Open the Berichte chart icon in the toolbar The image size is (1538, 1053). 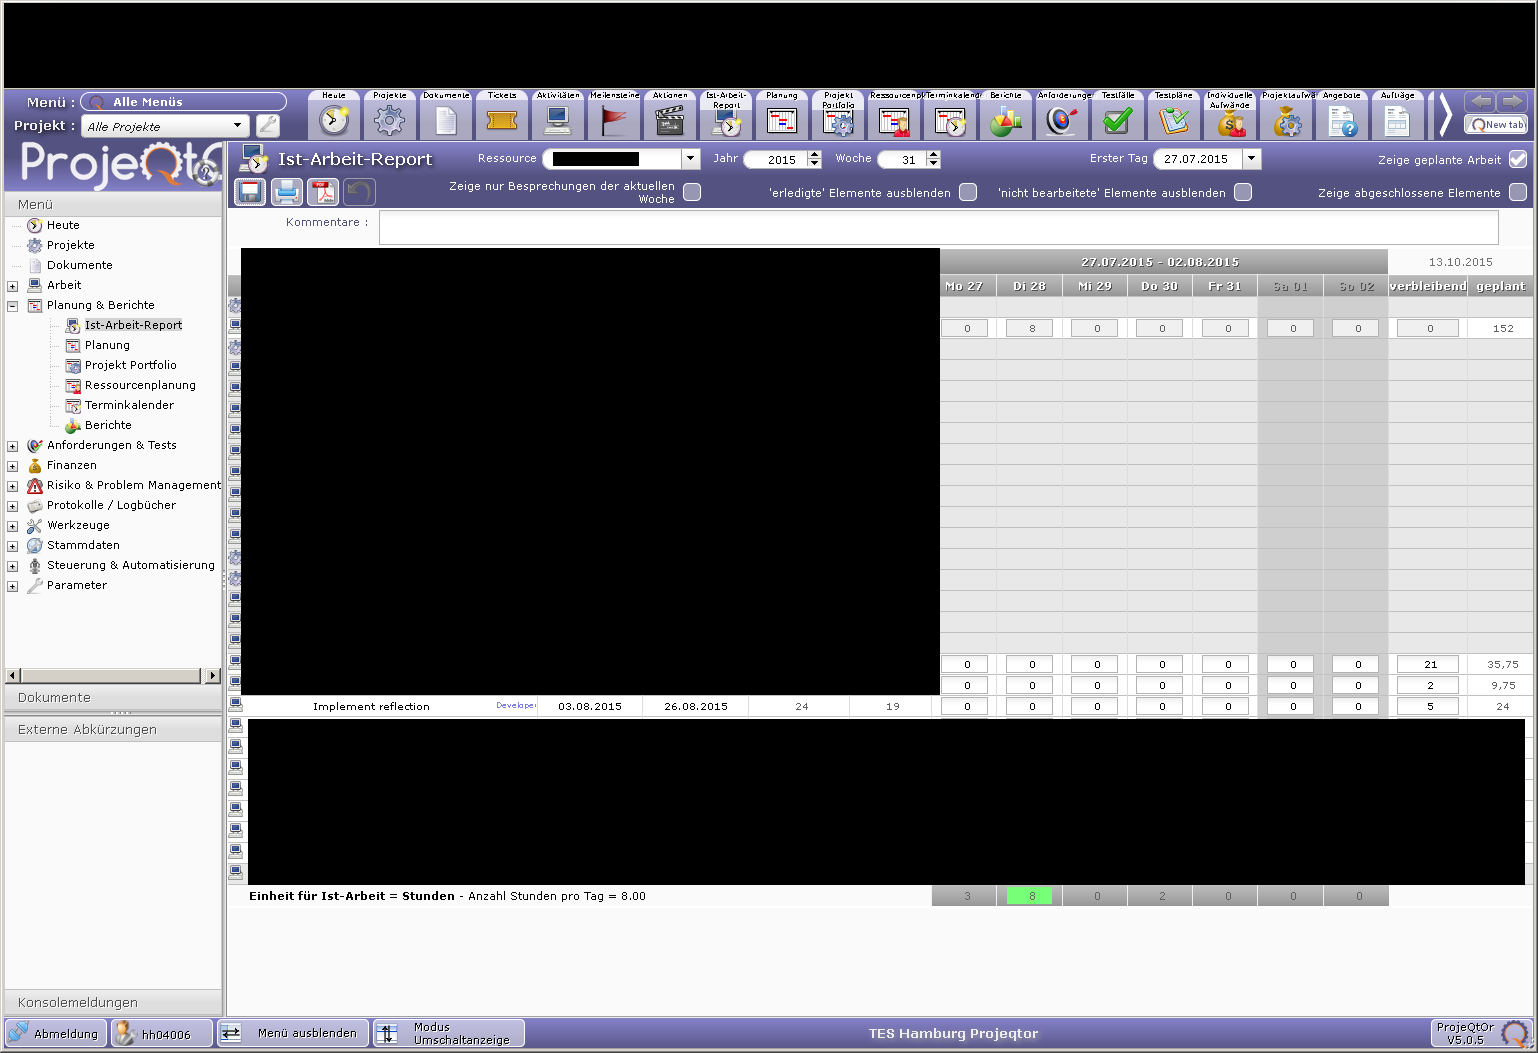coord(1005,120)
